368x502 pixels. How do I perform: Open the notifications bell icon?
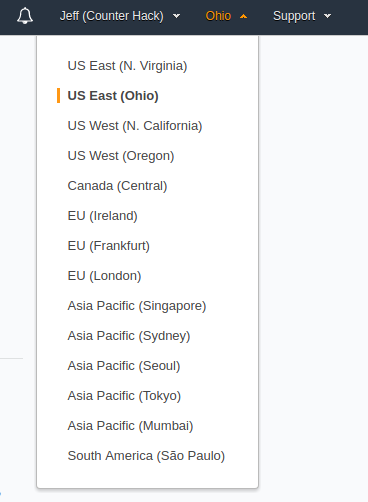(25, 16)
